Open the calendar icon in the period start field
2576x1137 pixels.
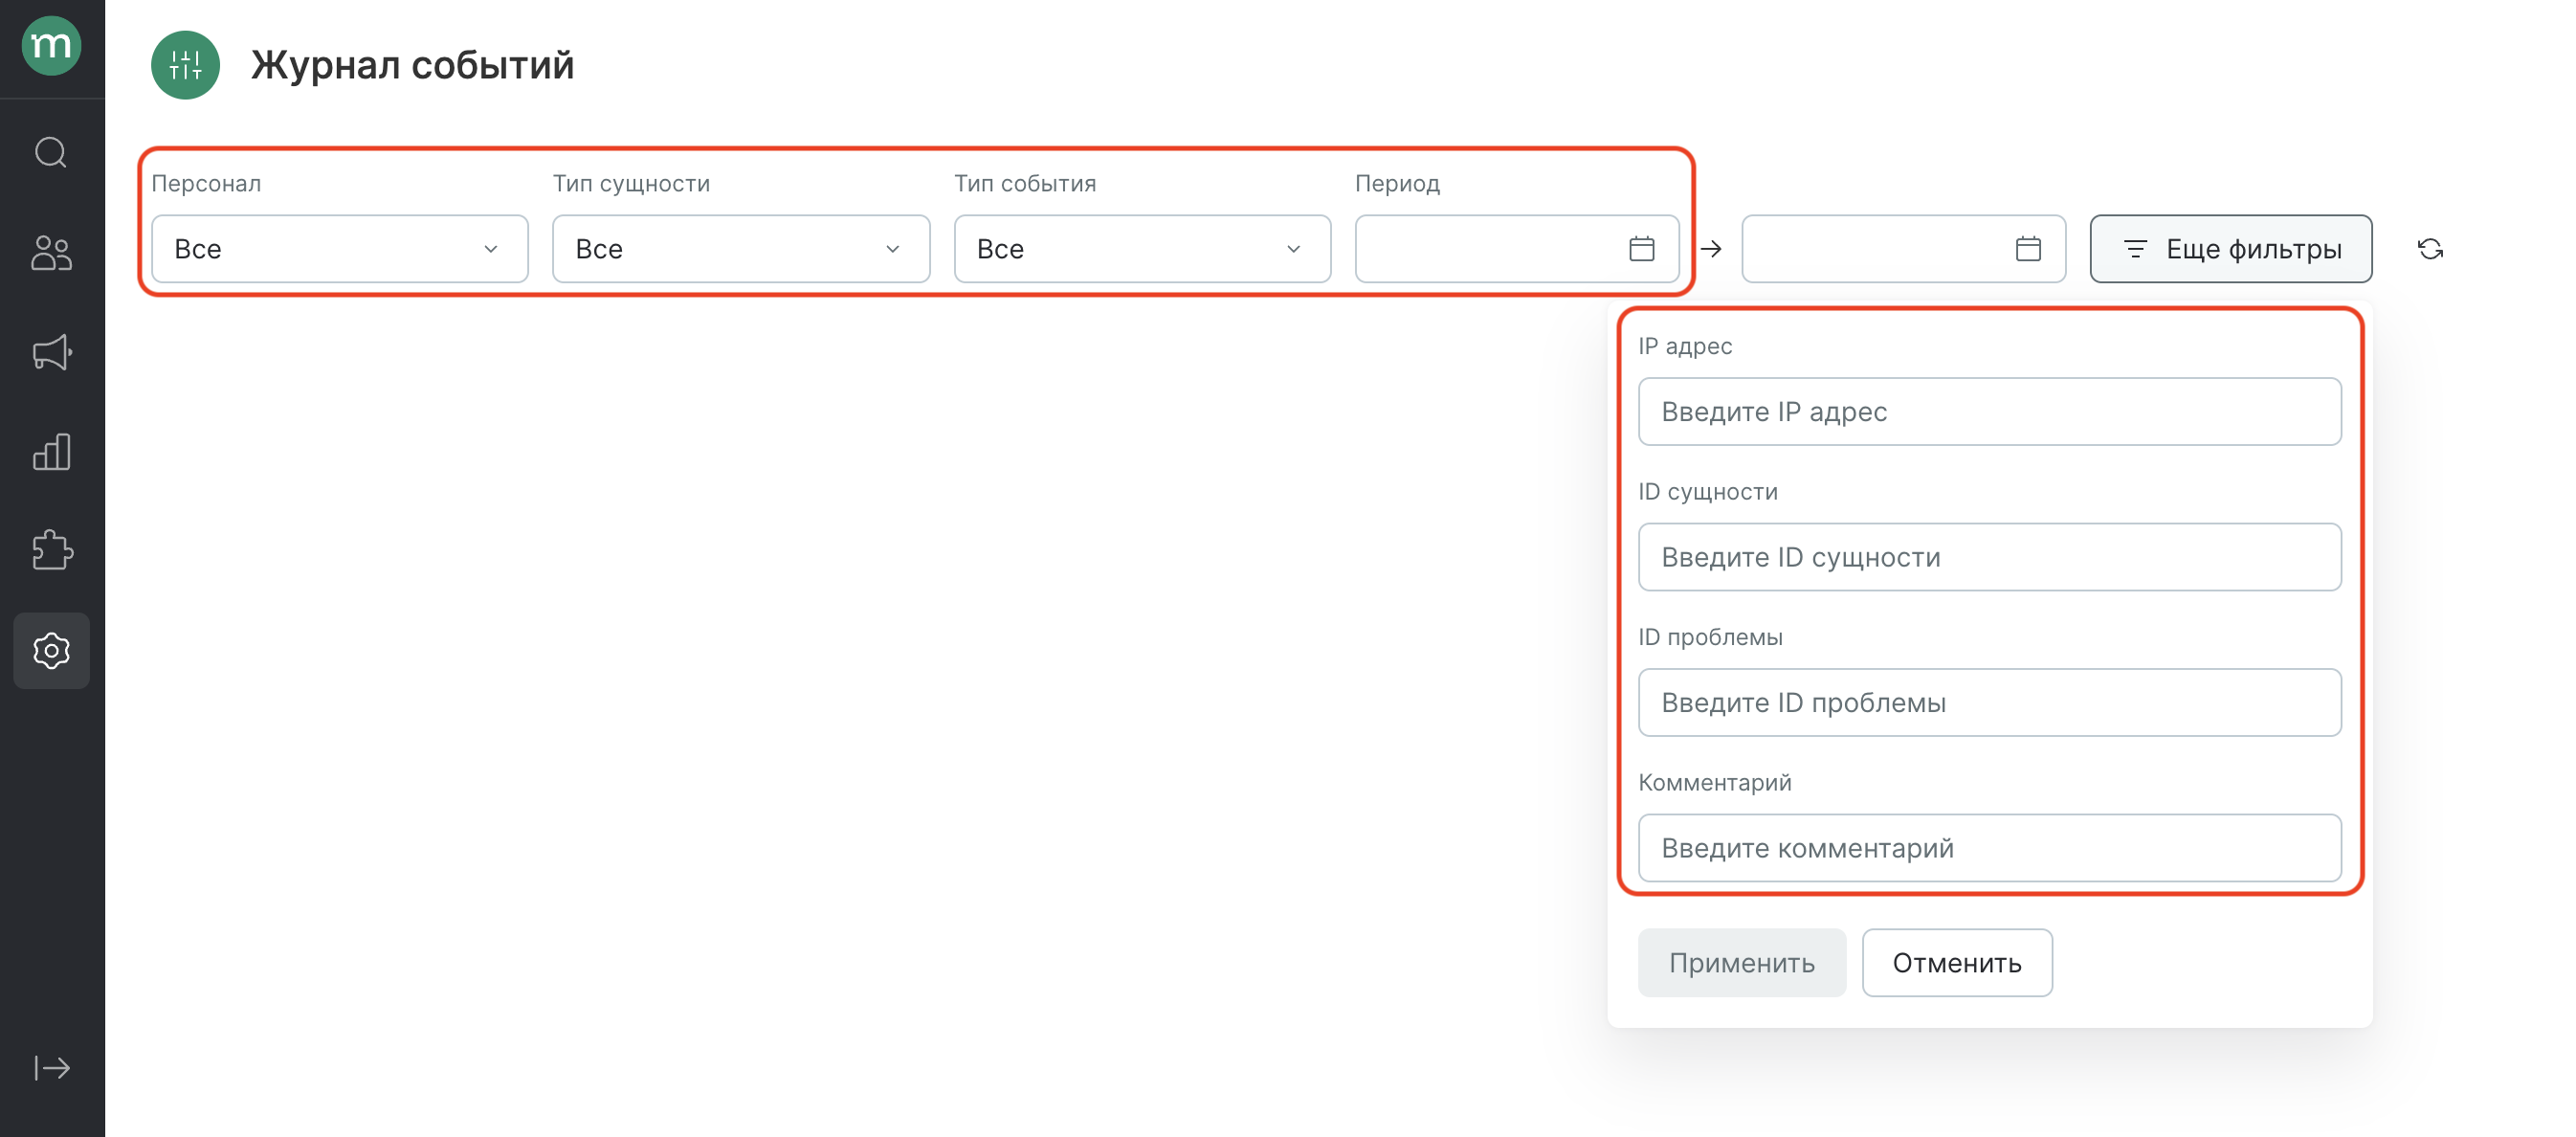(1642, 249)
